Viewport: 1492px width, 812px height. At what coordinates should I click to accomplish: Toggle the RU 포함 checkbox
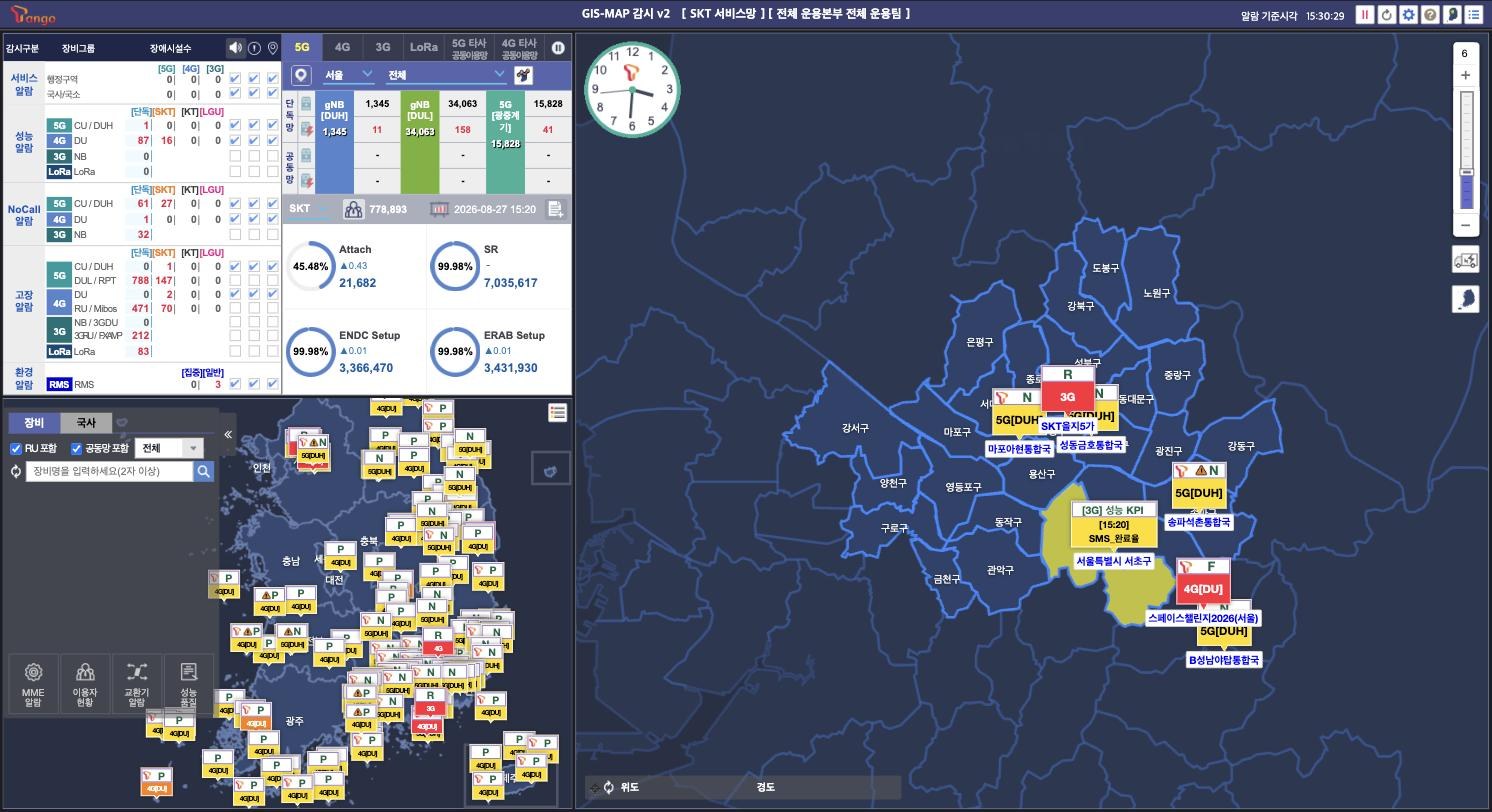pyautogui.click(x=16, y=448)
